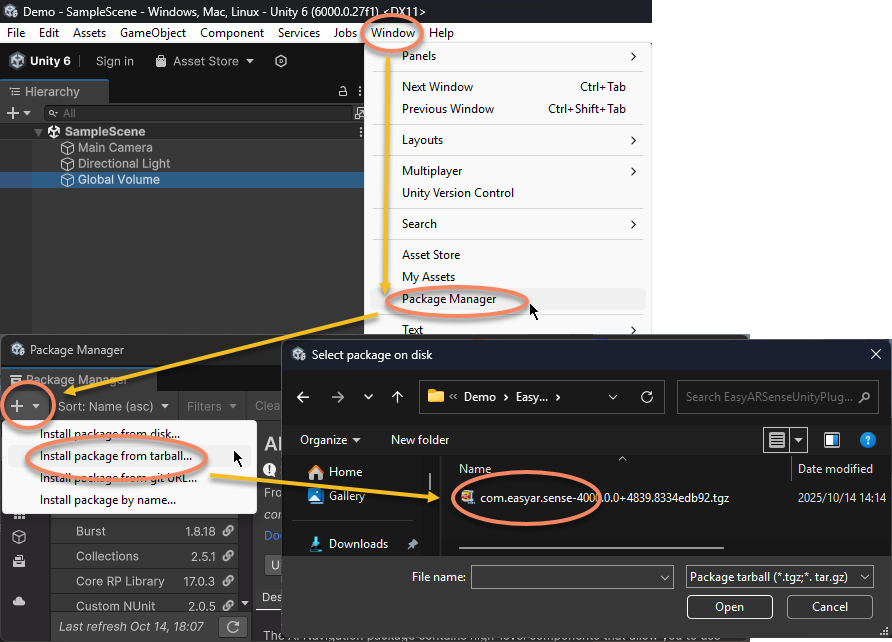Toggle the preview pane in the file dialog
Screen dimensions: 892x642
[831, 440]
